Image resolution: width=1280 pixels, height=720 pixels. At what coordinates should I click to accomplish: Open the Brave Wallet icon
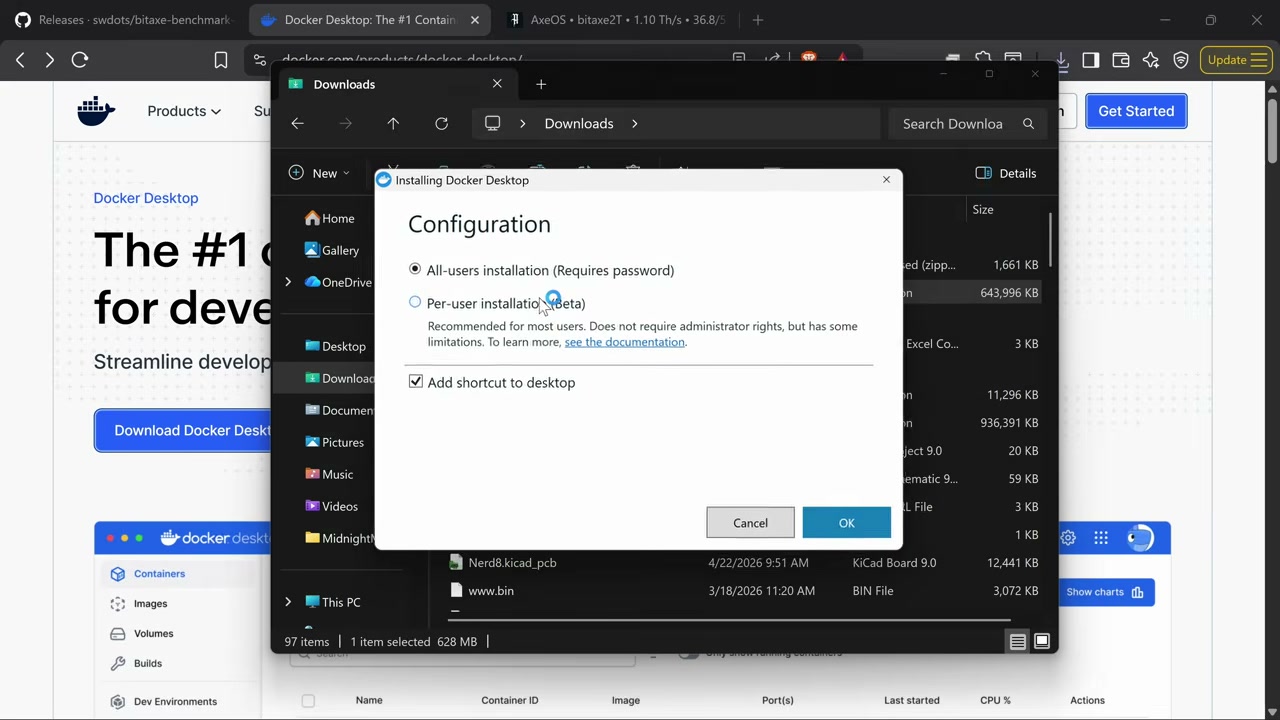1121,60
